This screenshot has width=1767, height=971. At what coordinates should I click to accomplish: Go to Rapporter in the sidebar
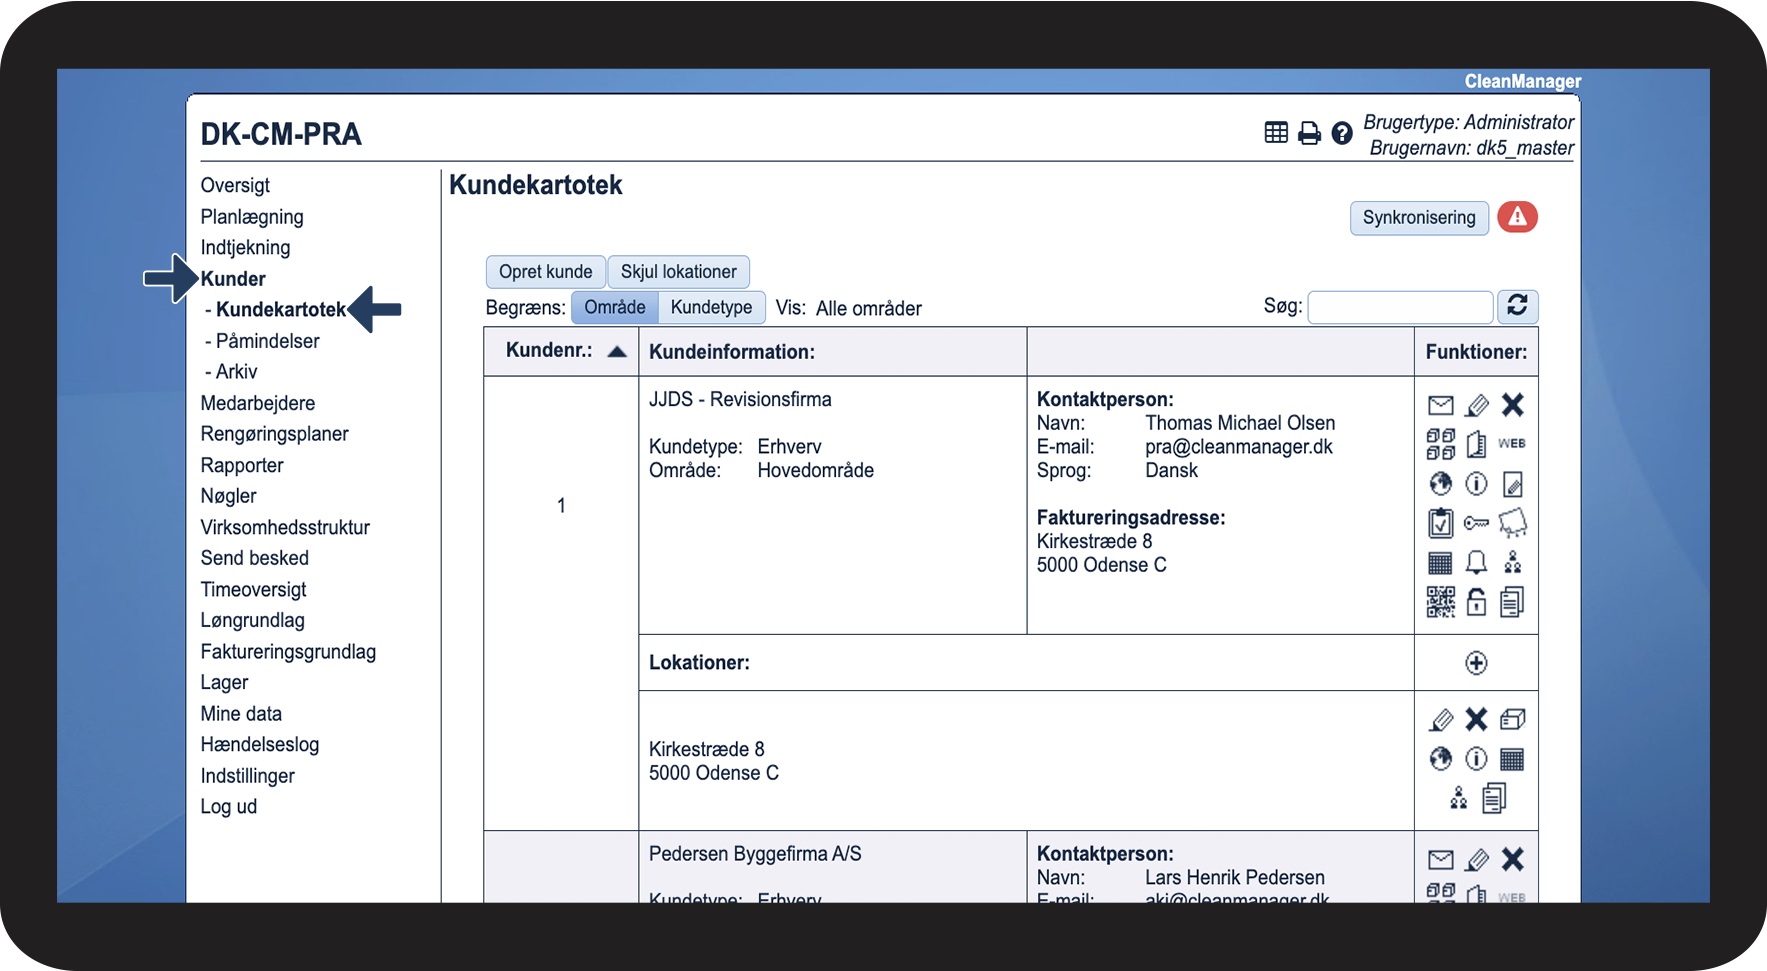[242, 465]
